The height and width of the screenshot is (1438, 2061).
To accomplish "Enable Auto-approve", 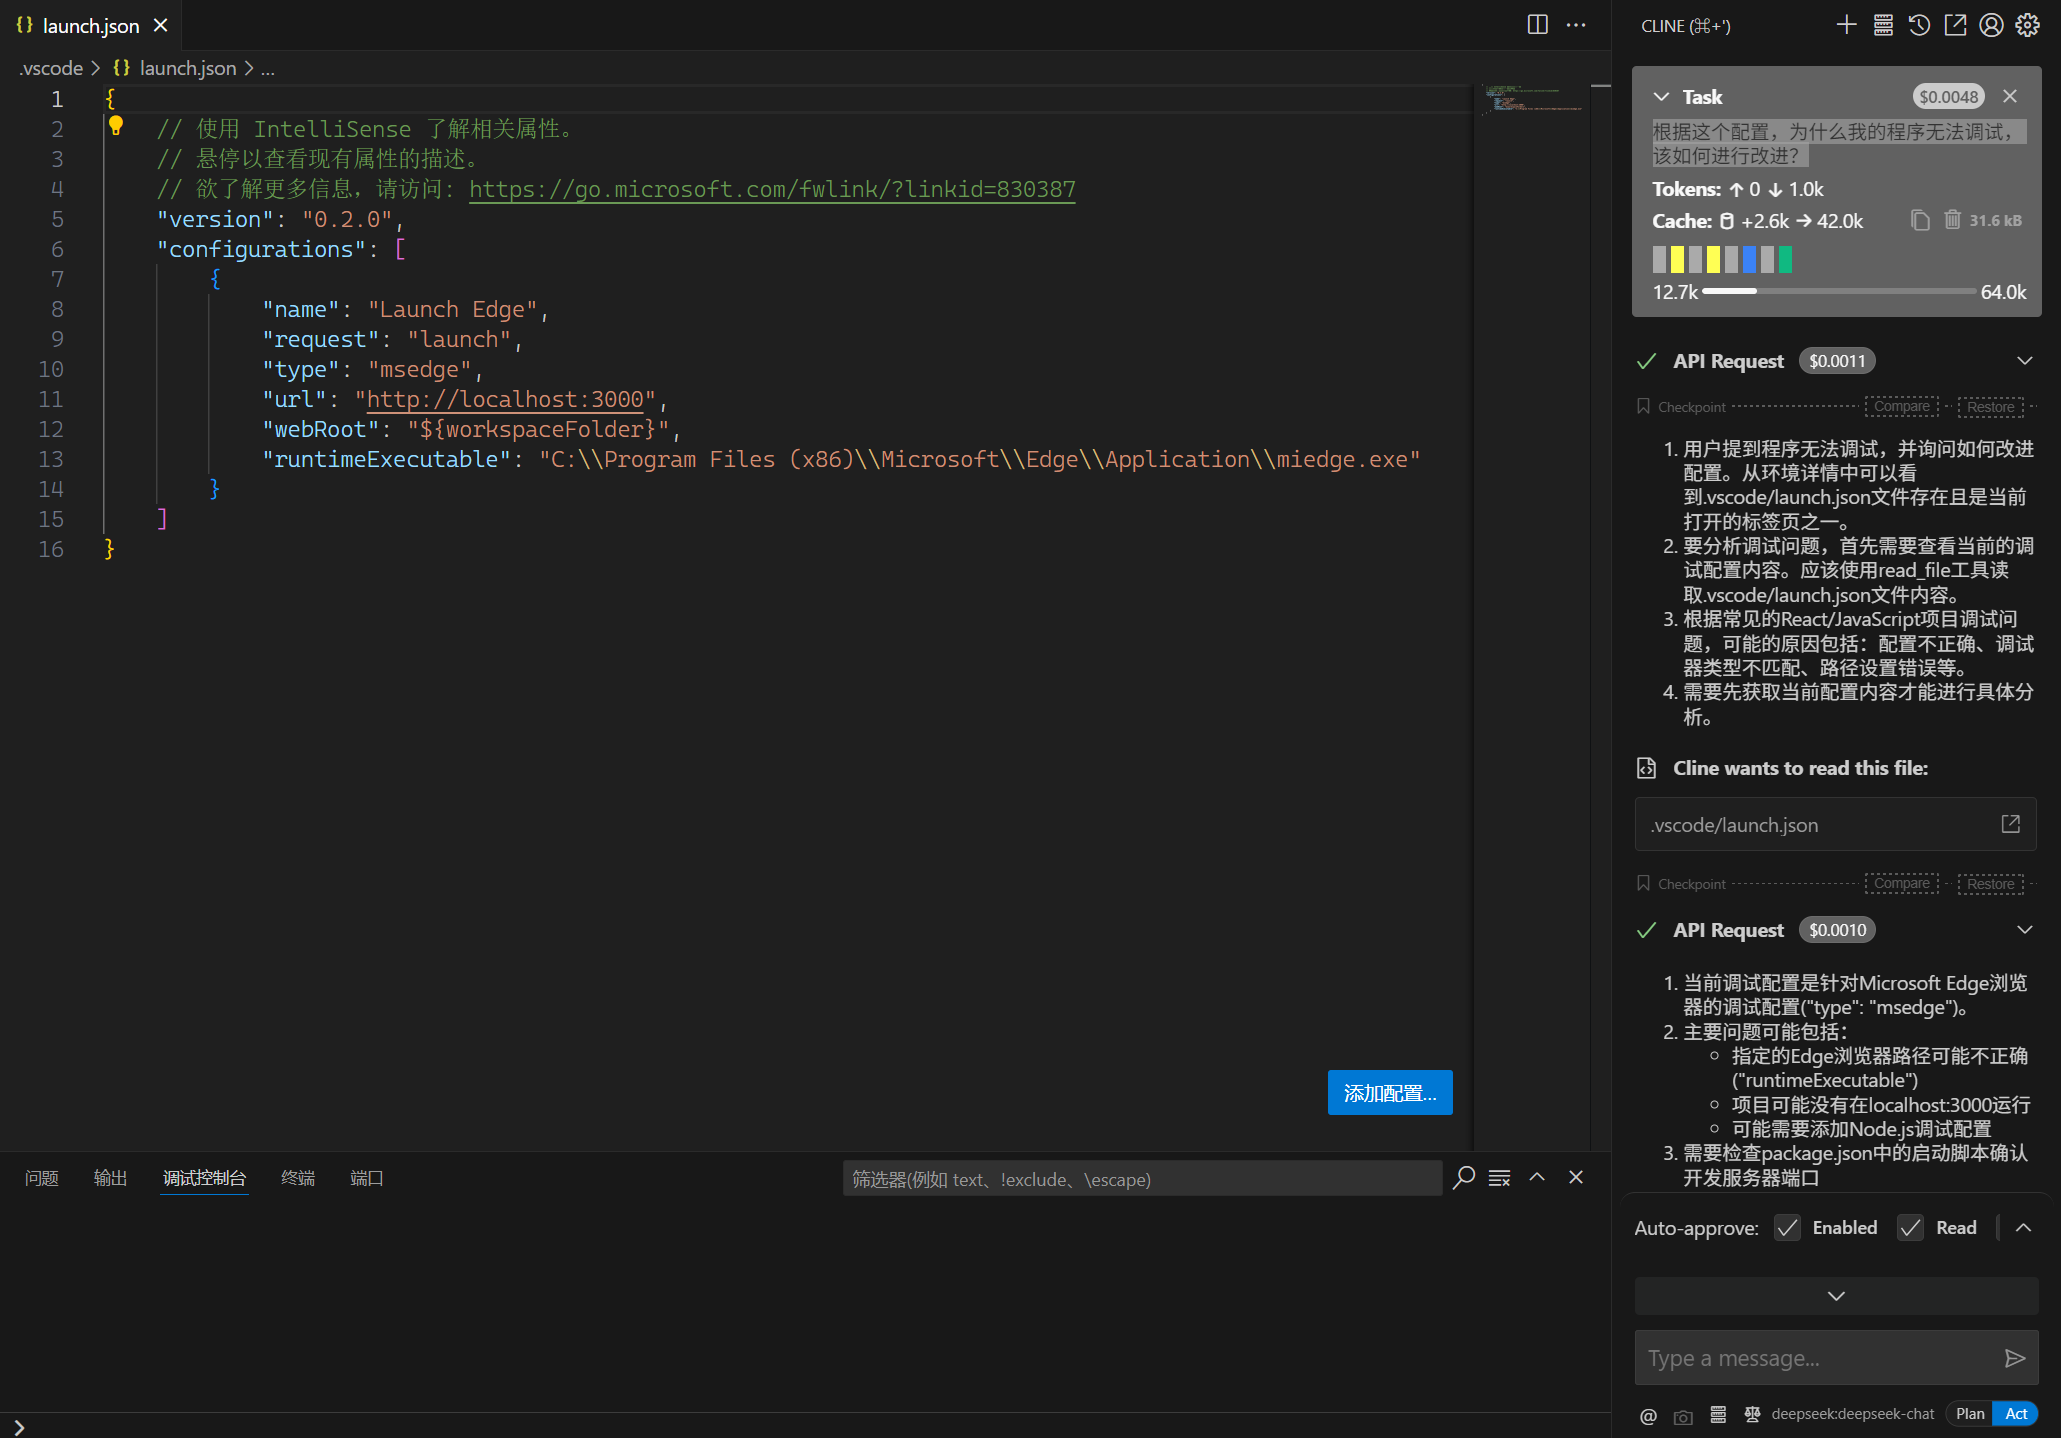I will click(1787, 1227).
